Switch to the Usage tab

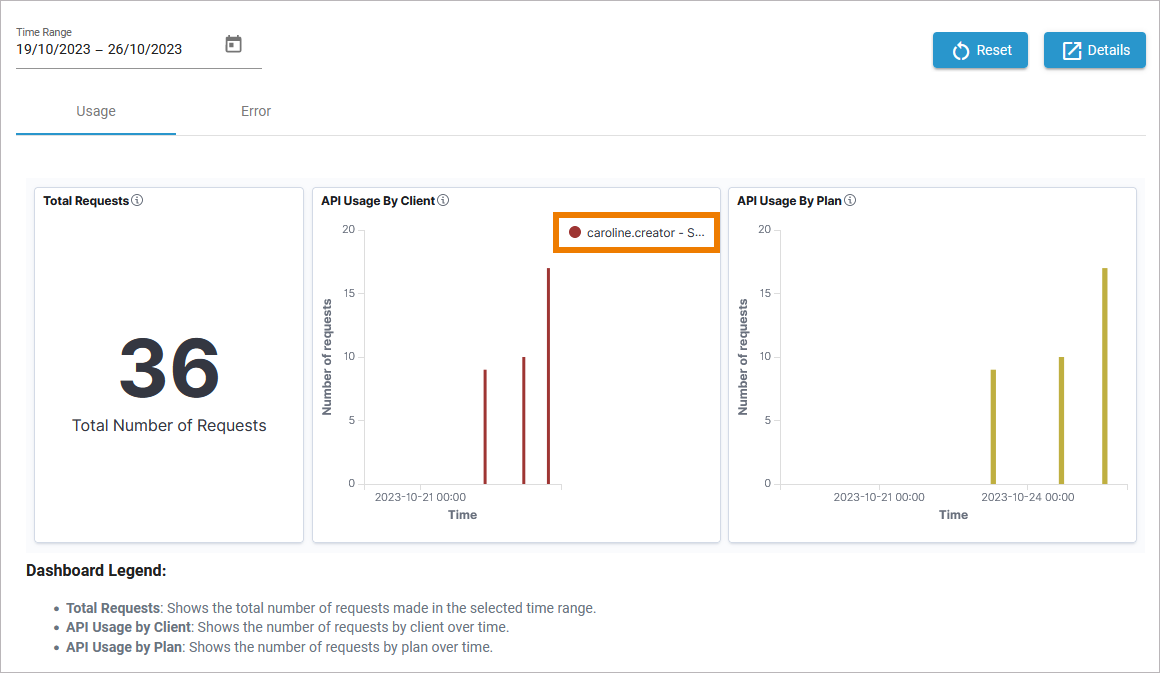[96, 111]
